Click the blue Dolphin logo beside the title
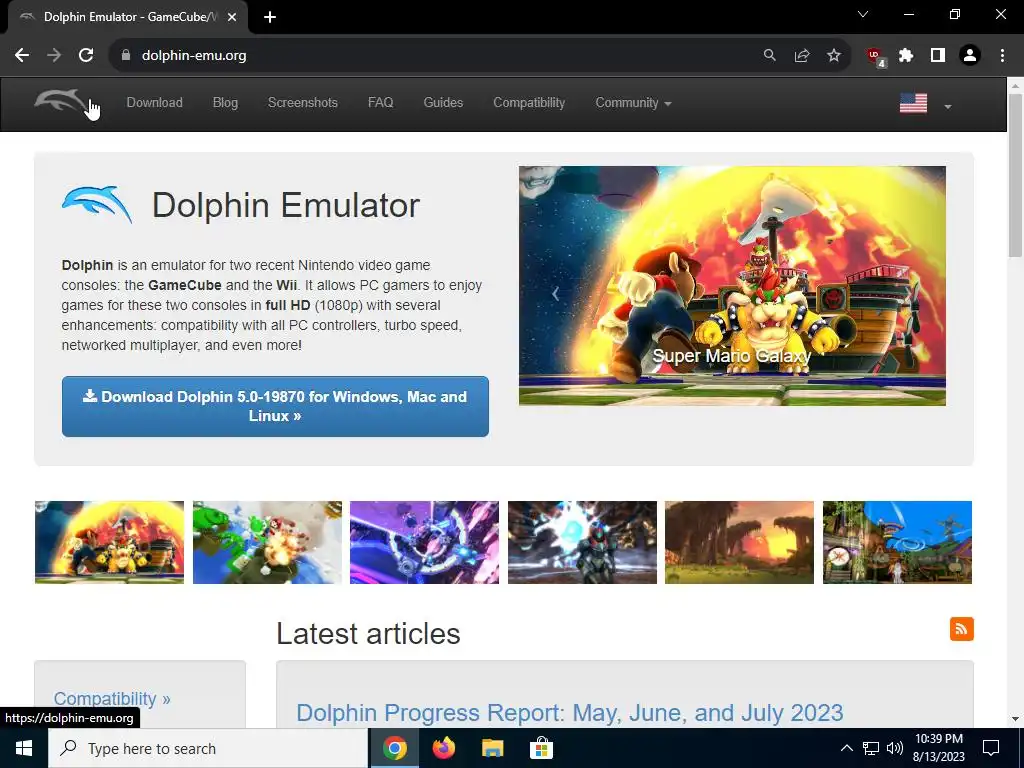This screenshot has width=1024, height=768. click(97, 204)
